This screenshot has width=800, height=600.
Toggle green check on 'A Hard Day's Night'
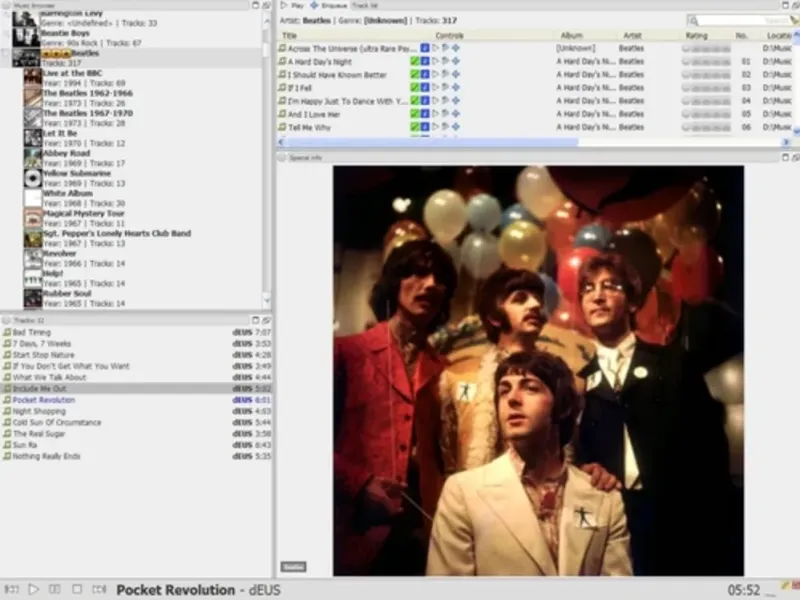coord(415,61)
